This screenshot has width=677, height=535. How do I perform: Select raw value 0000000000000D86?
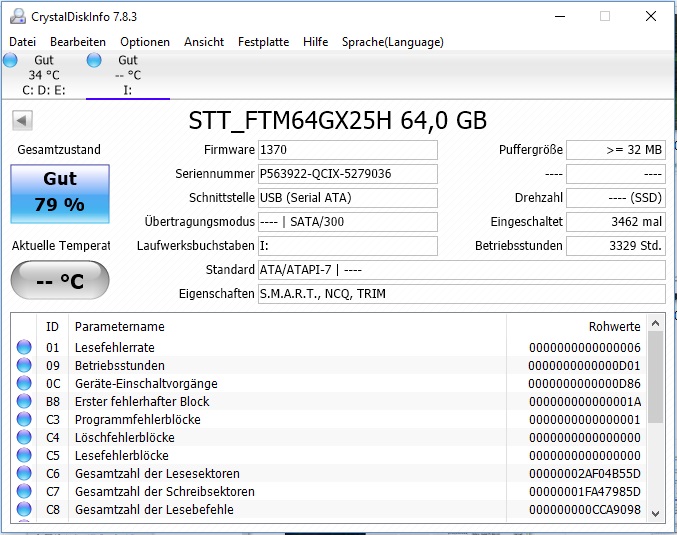pyautogui.click(x=585, y=383)
